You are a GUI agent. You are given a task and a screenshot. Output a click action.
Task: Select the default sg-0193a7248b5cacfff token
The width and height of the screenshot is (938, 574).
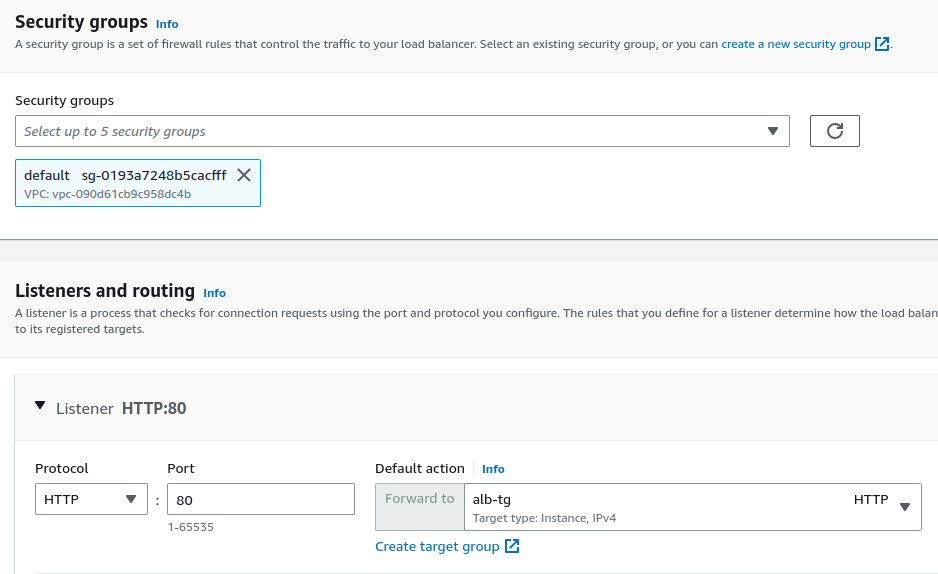coord(138,183)
